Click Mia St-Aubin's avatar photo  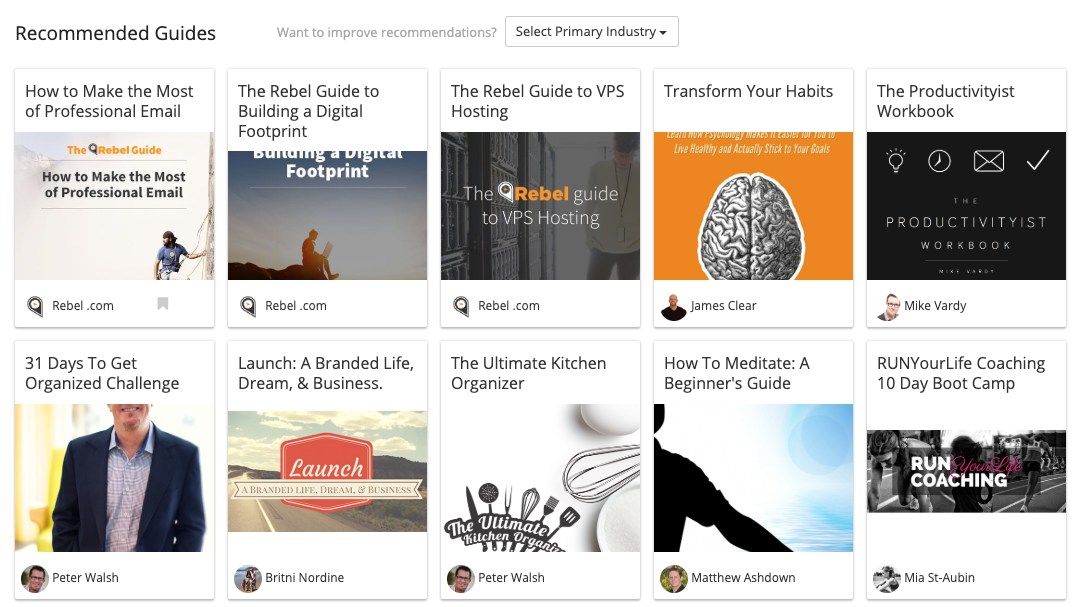[887, 579]
